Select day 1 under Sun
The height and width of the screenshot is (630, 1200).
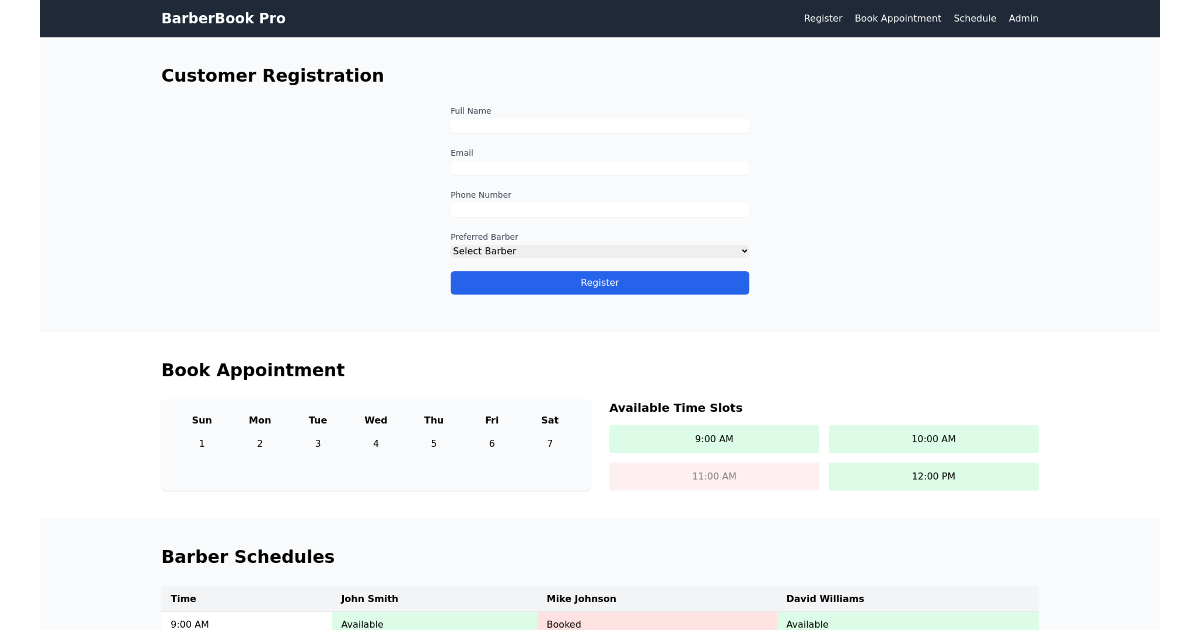pyautogui.click(x=202, y=443)
